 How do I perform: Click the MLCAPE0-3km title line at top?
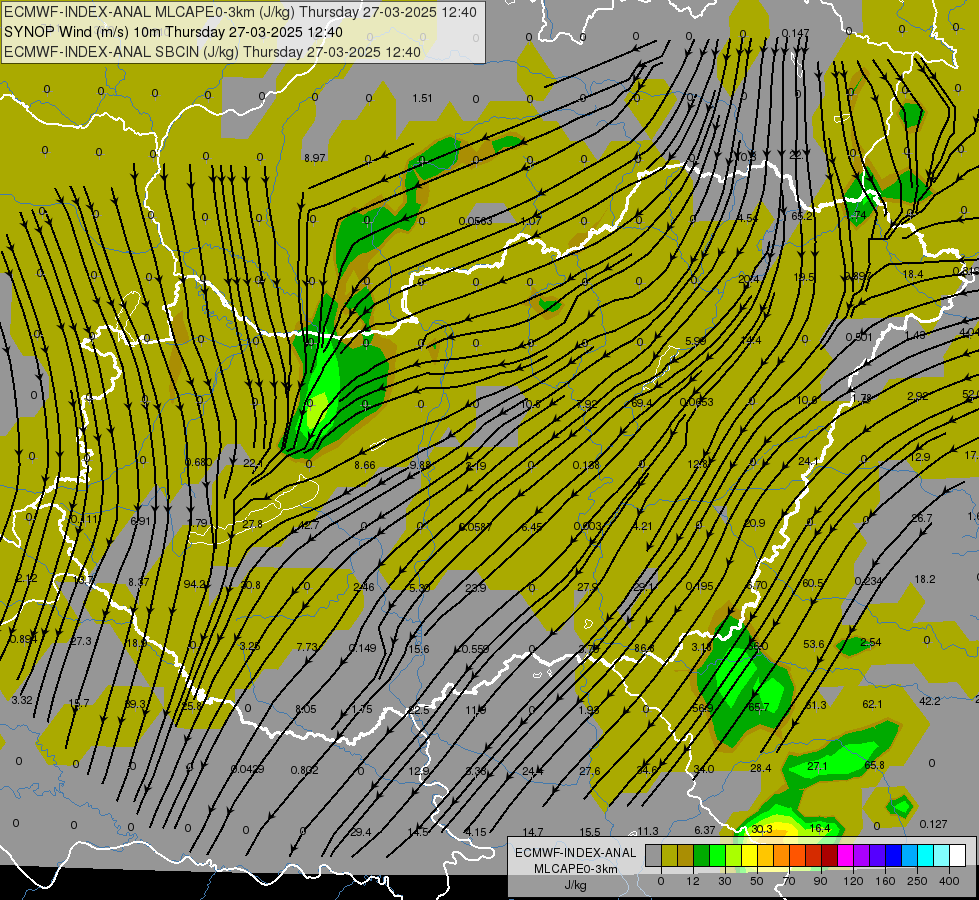point(240,12)
